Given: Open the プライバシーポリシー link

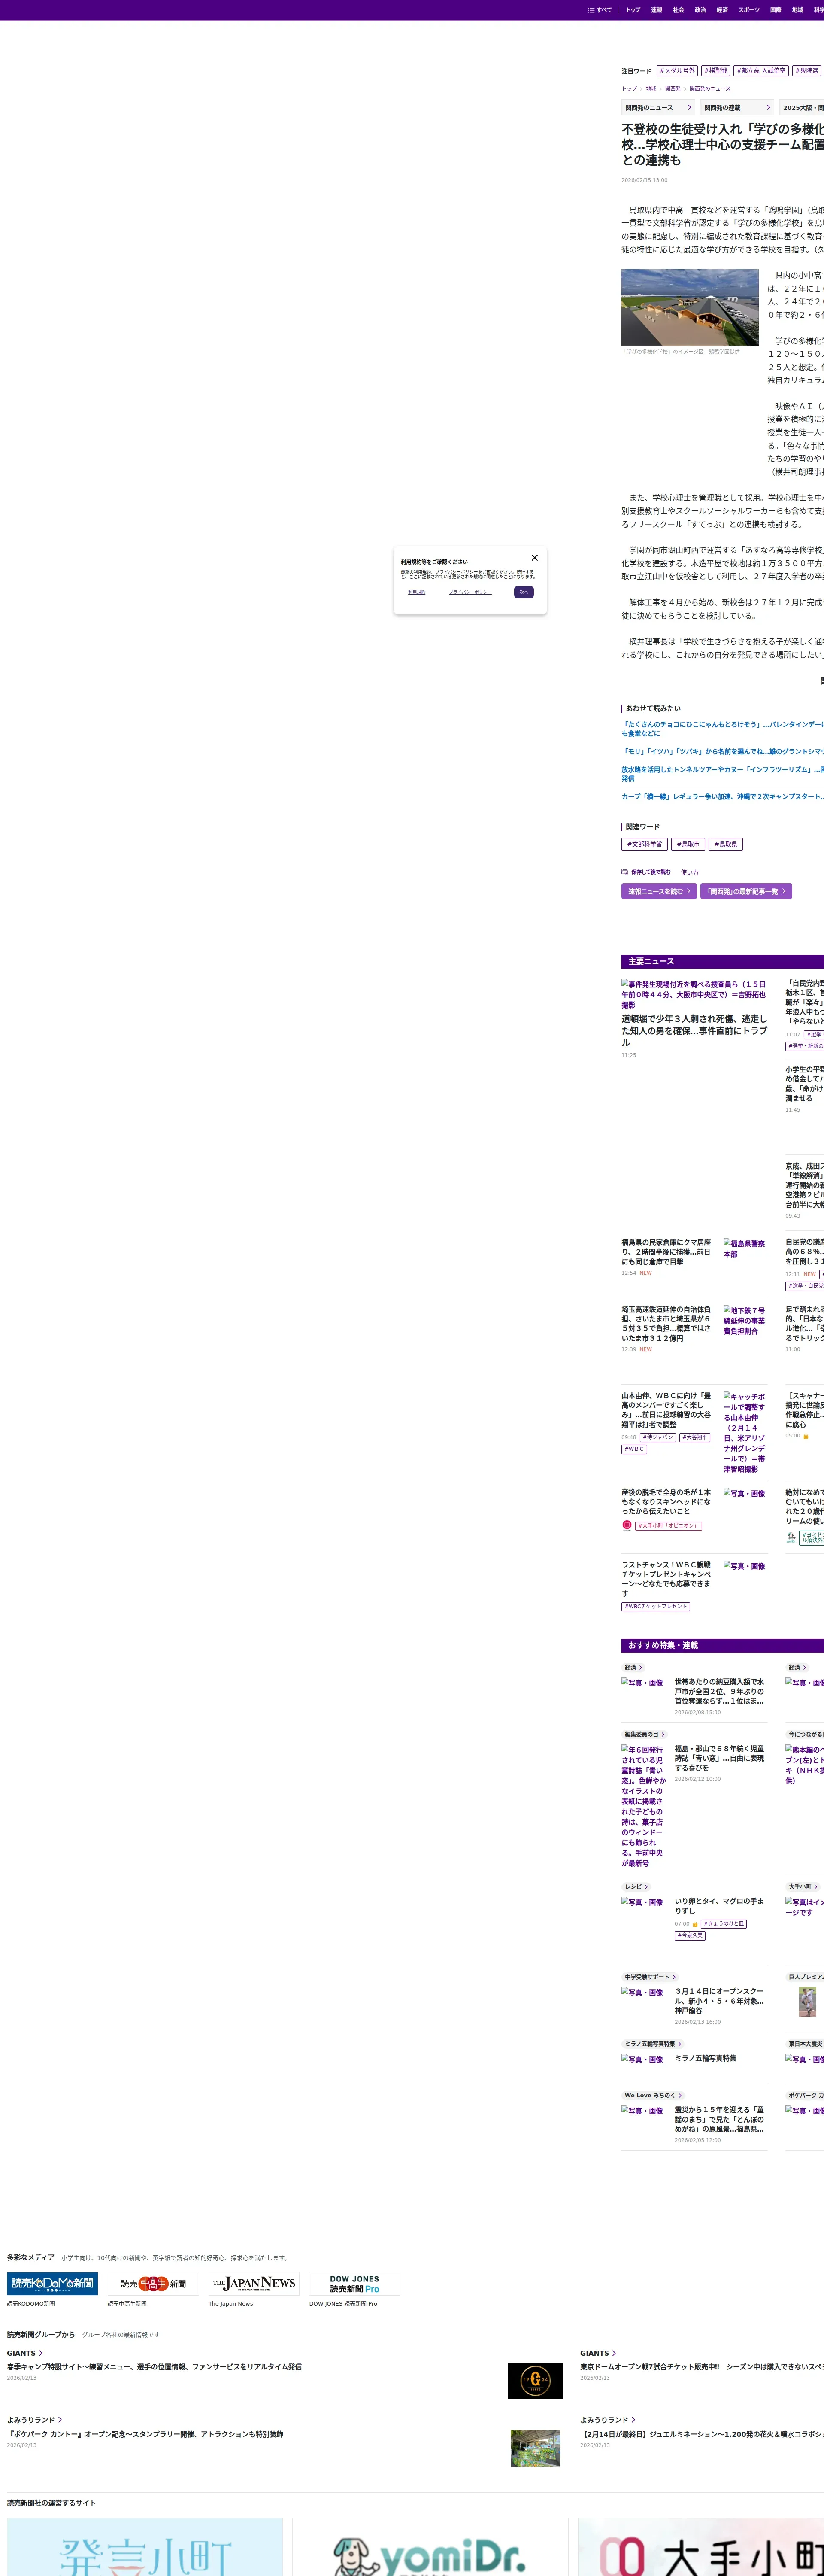Looking at the screenshot, I should coord(470,592).
